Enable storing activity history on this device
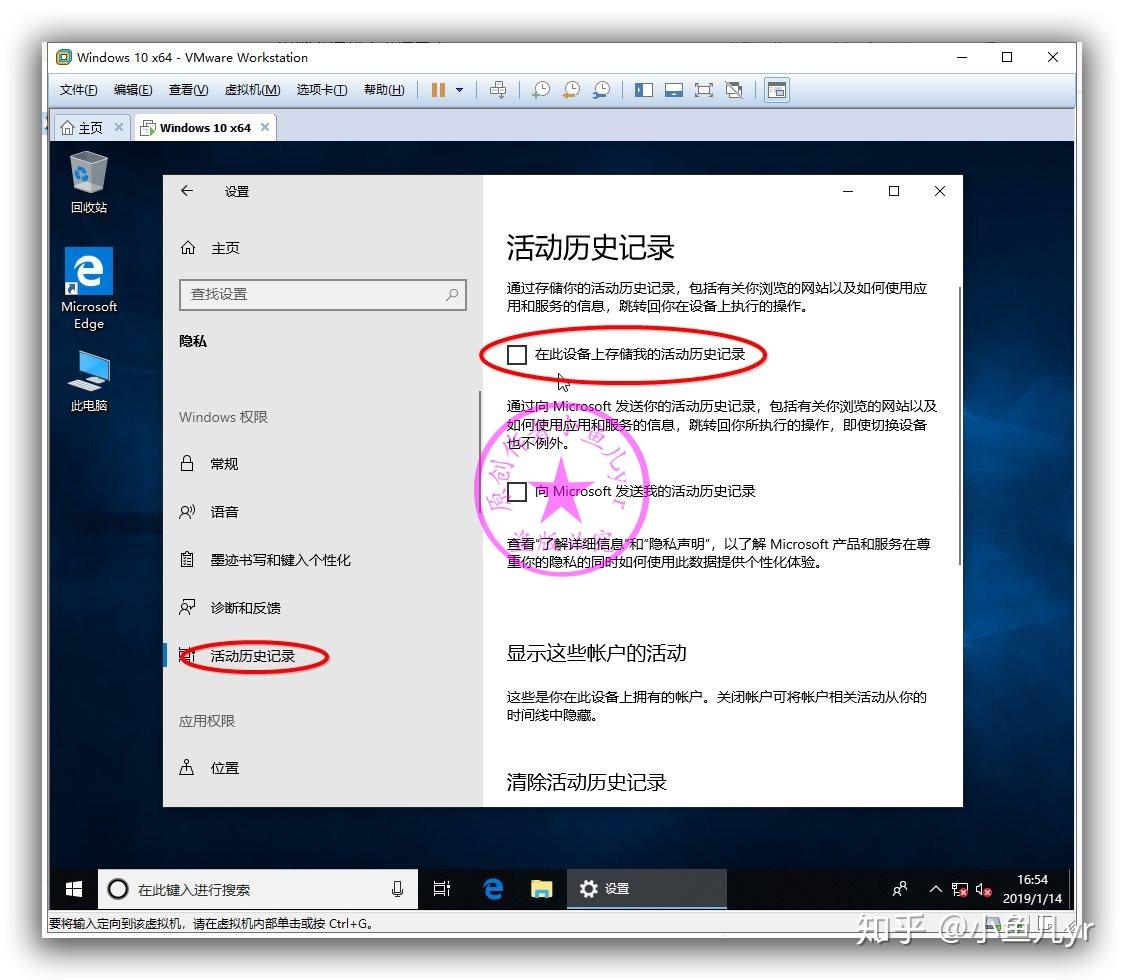Image resolution: width=1124 pixels, height=980 pixels. click(516, 355)
